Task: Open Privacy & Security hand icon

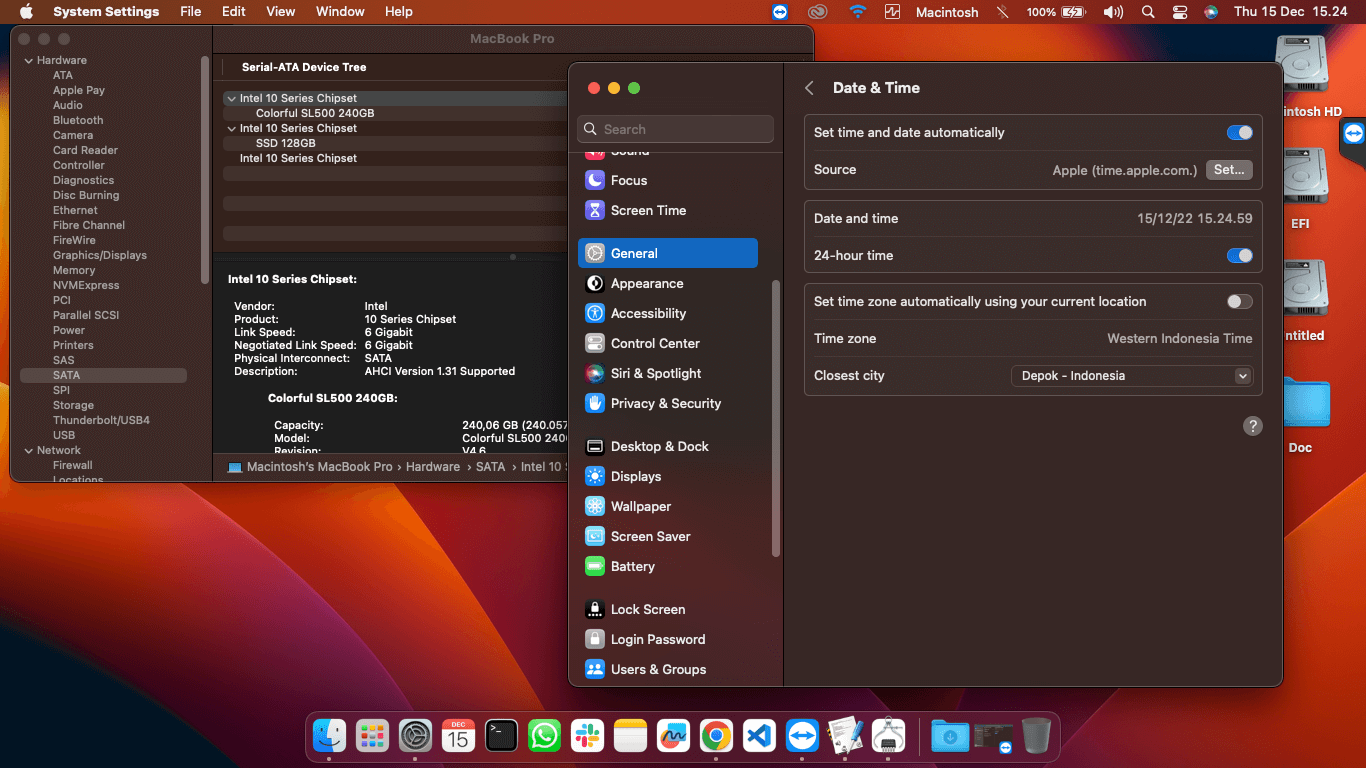Action: pyautogui.click(x=595, y=403)
